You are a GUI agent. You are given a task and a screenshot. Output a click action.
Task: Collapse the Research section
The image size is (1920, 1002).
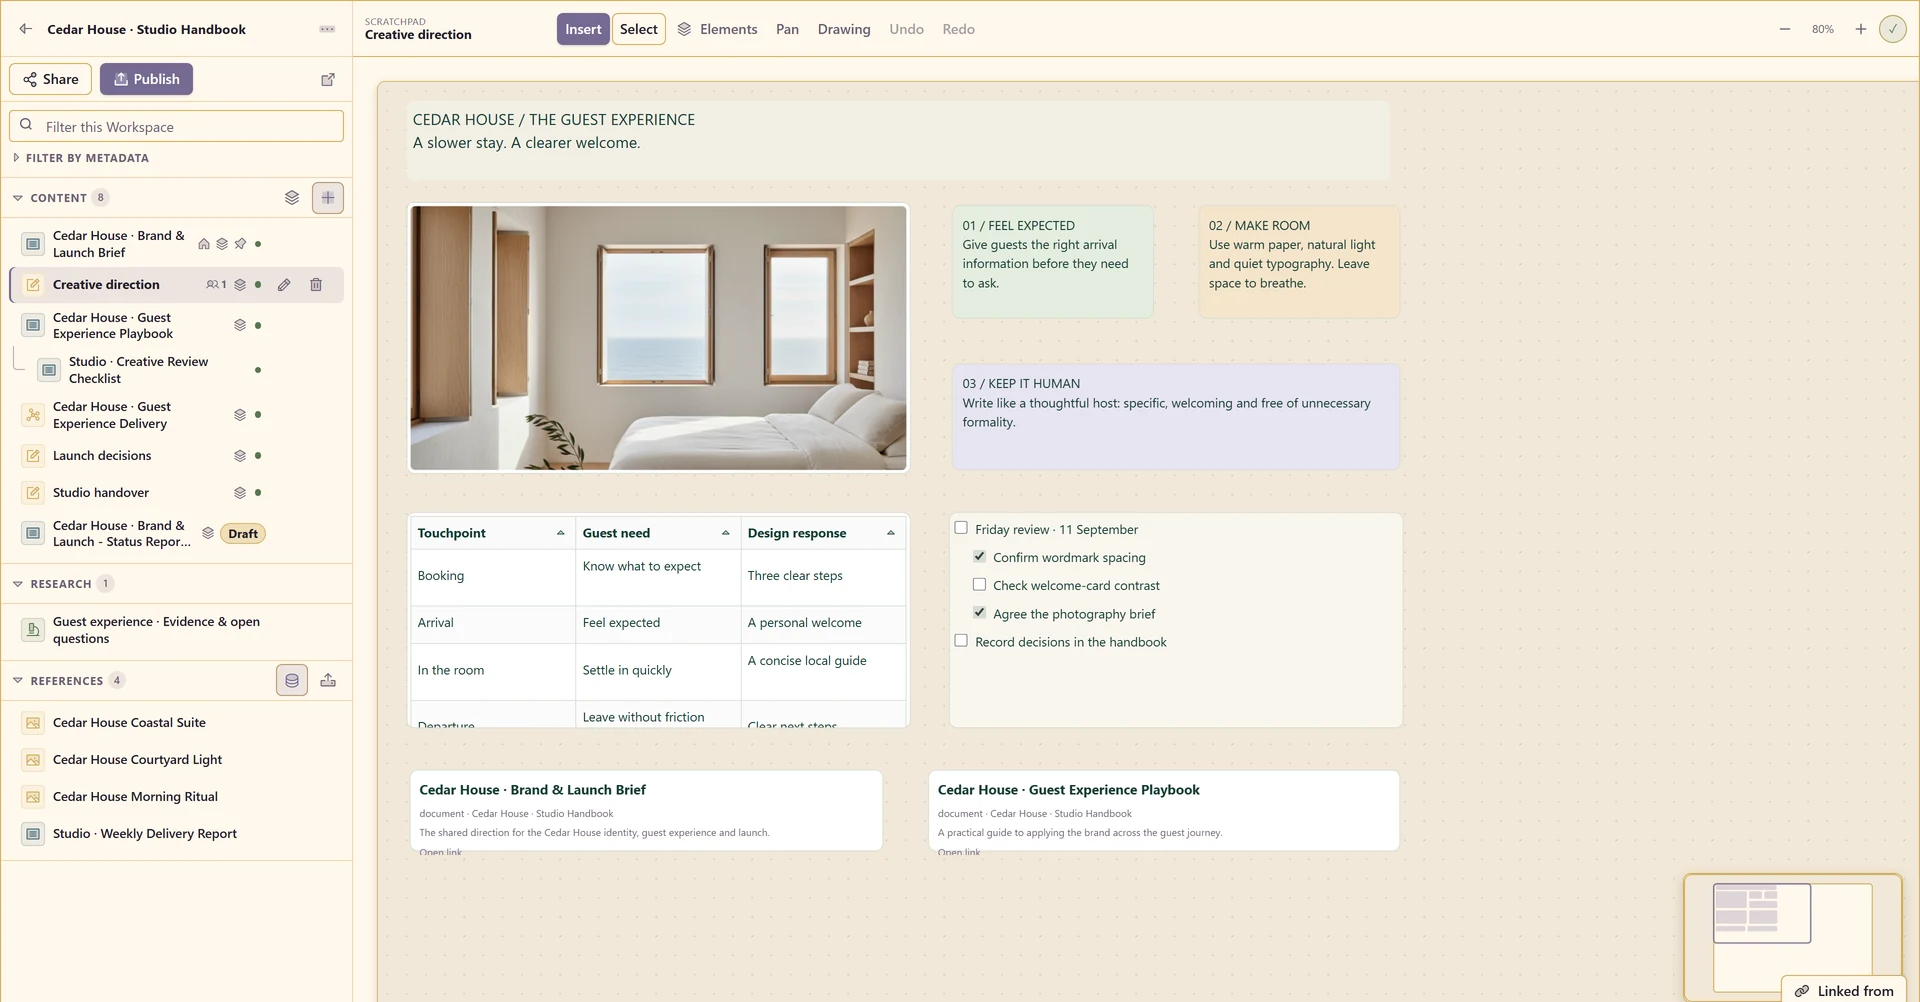[18, 584]
